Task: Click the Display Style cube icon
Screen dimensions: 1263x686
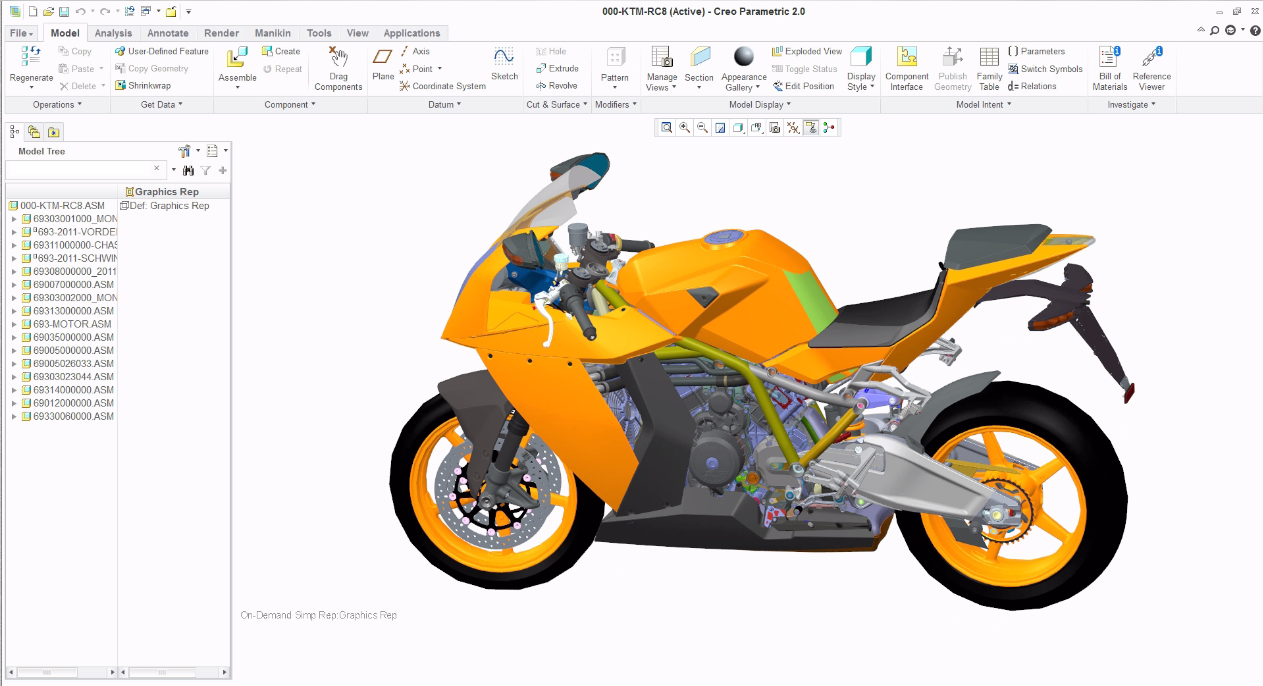Action: point(861,57)
